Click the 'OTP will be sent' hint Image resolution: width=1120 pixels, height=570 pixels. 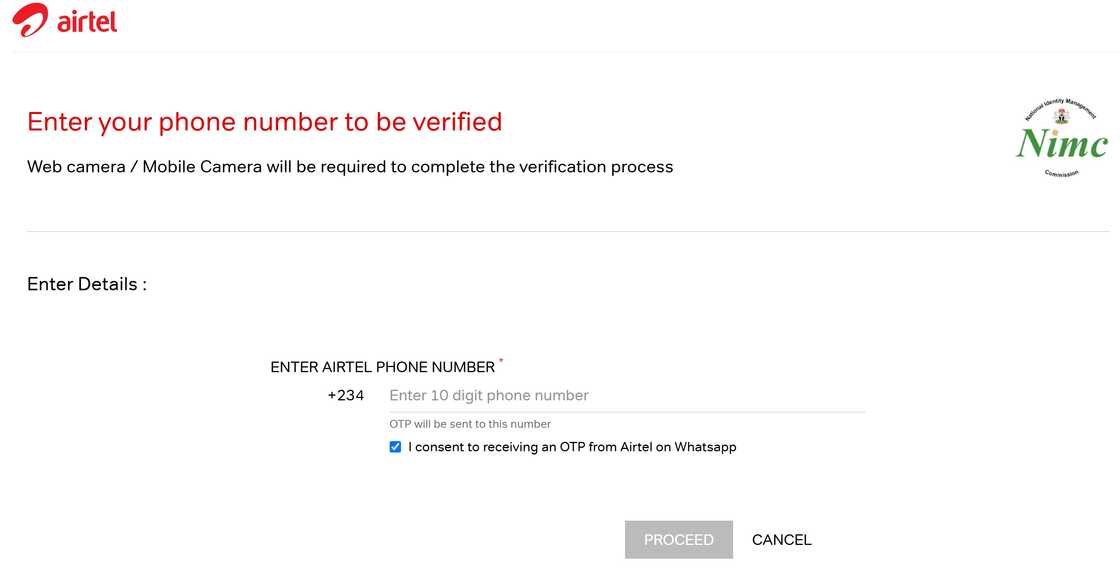pyautogui.click(x=470, y=424)
